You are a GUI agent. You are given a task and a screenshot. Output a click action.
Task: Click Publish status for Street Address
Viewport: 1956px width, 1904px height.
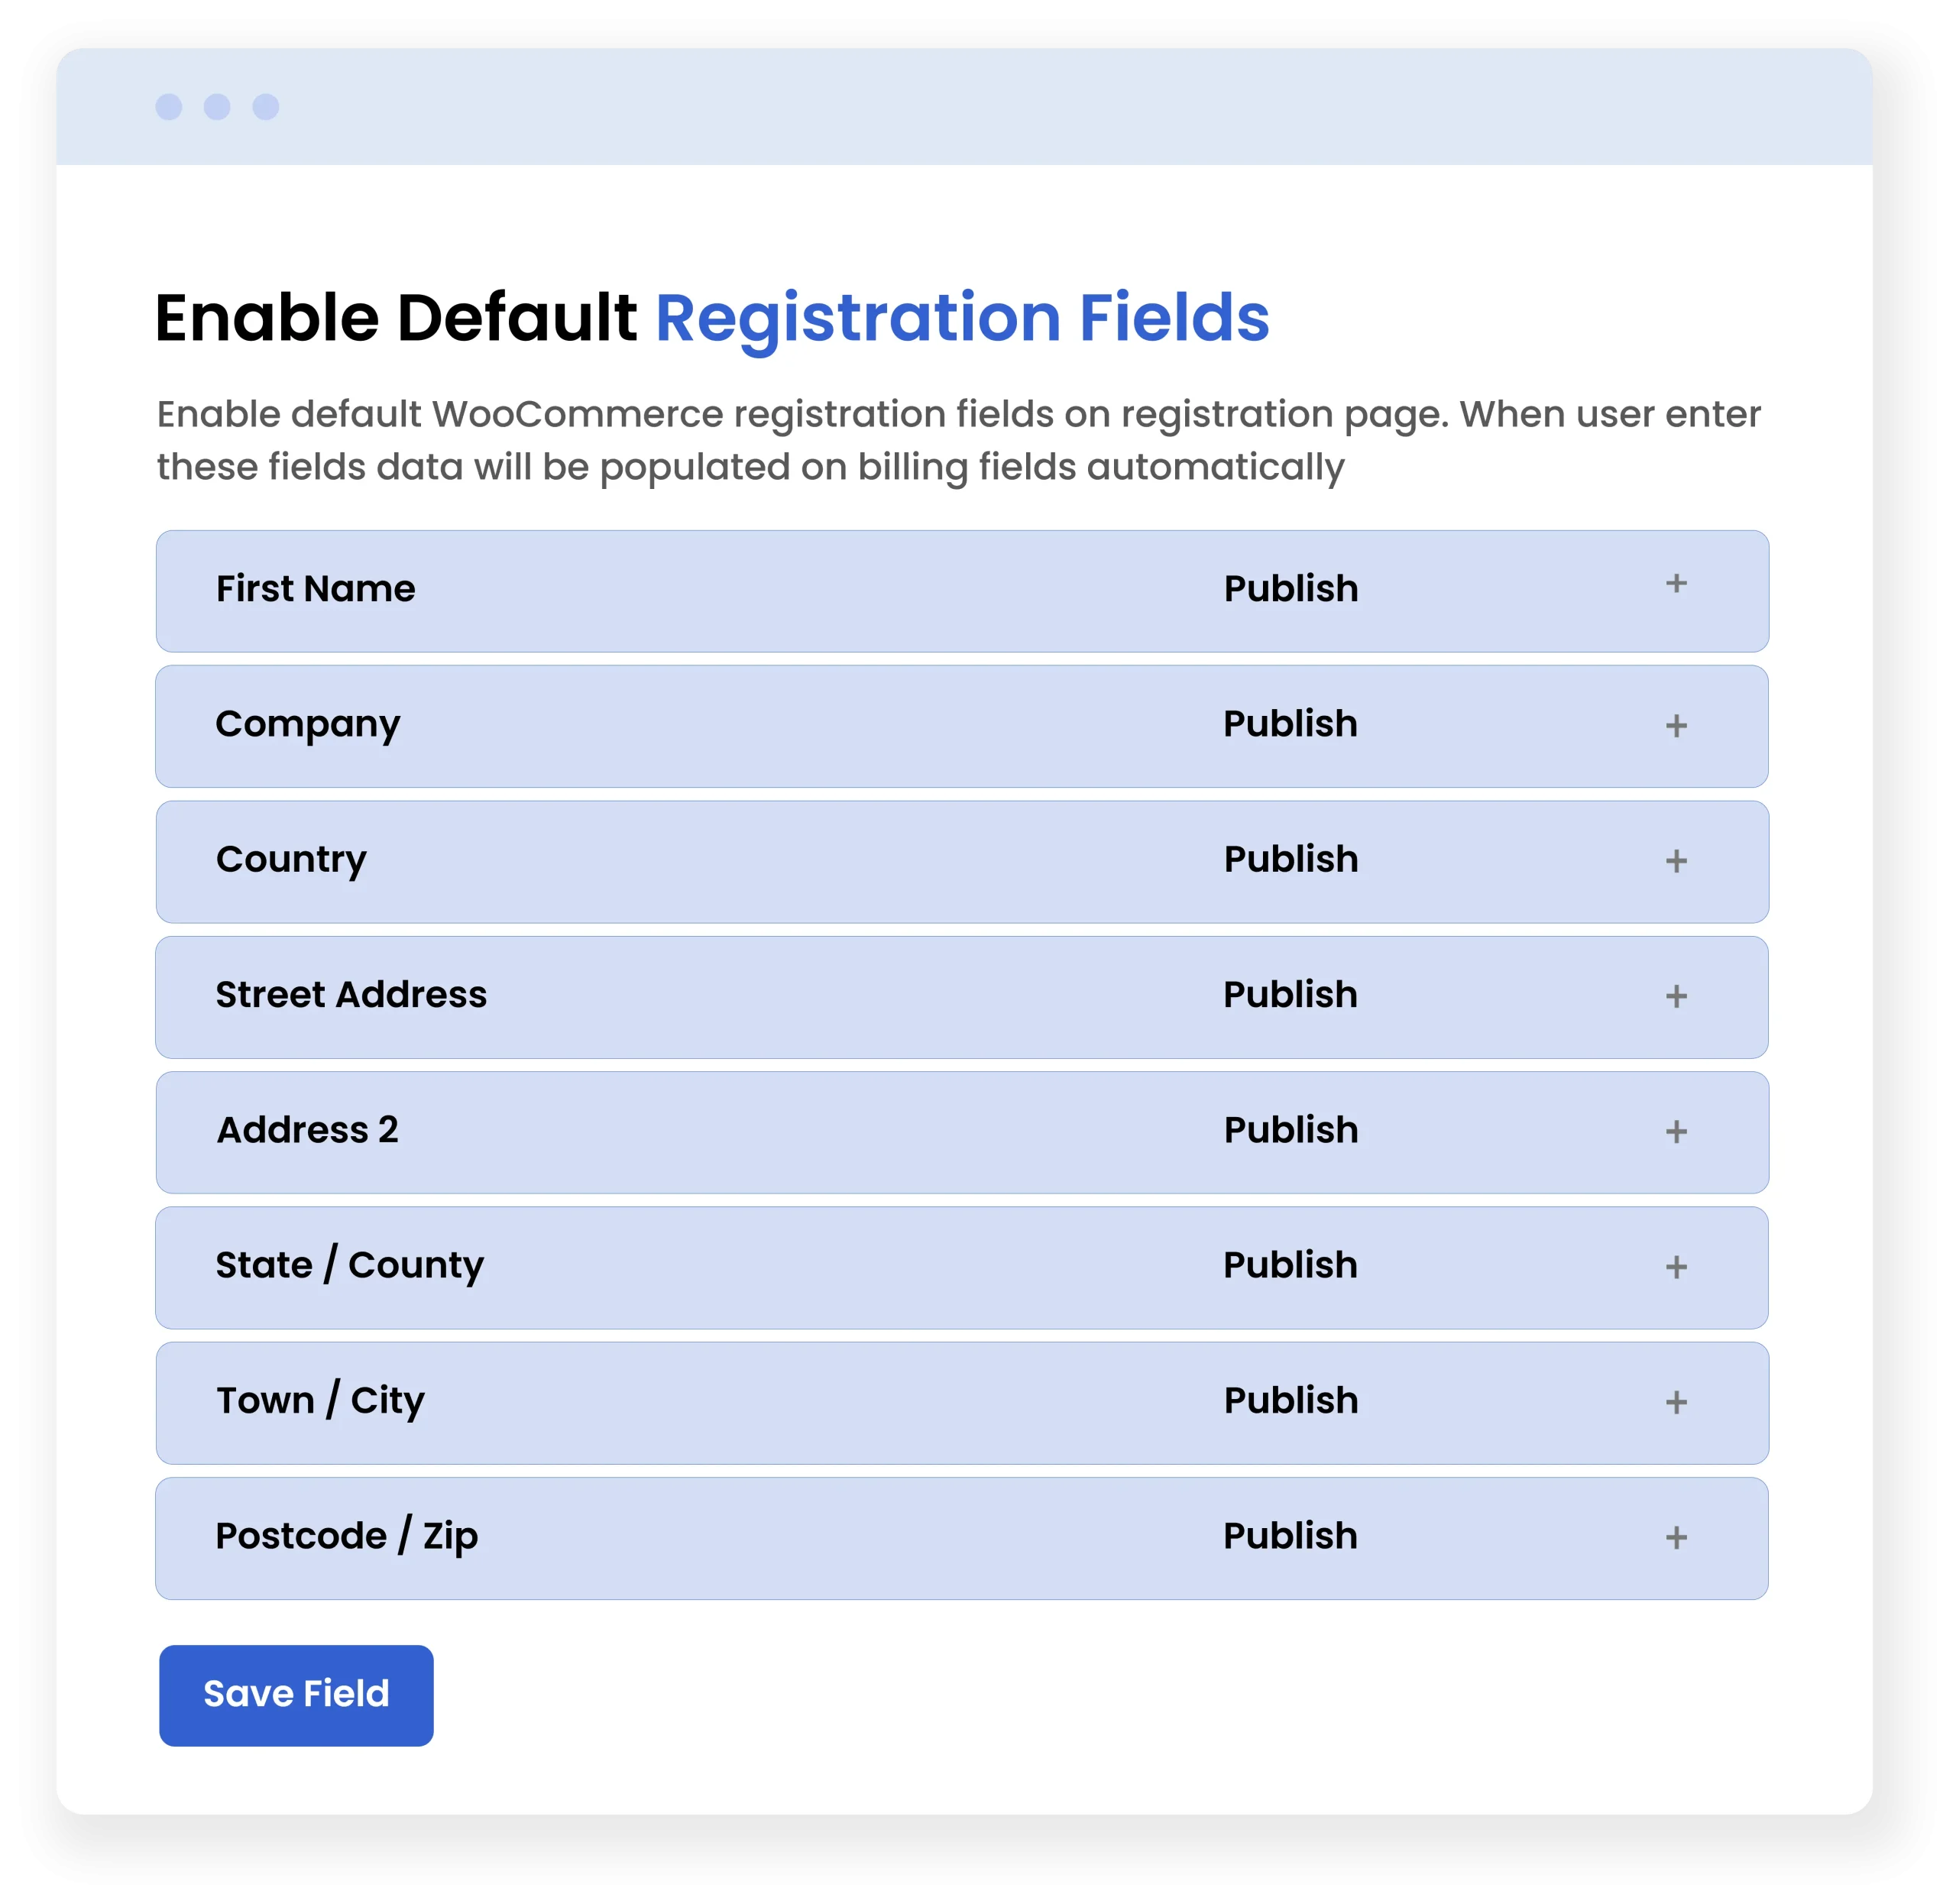pyautogui.click(x=1290, y=995)
